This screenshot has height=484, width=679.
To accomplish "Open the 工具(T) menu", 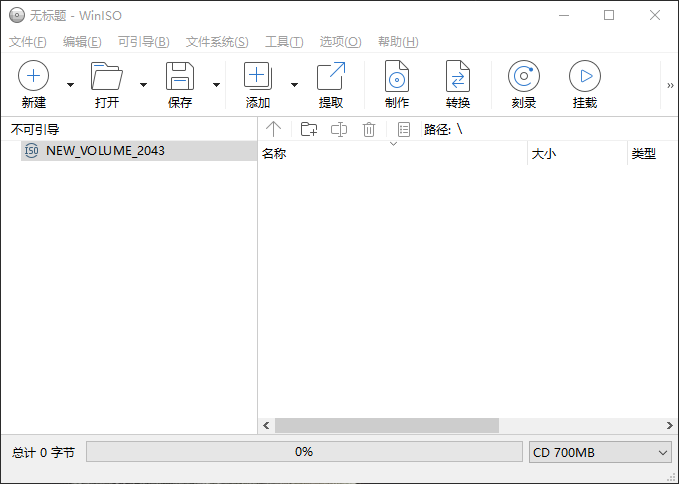I will (x=284, y=42).
